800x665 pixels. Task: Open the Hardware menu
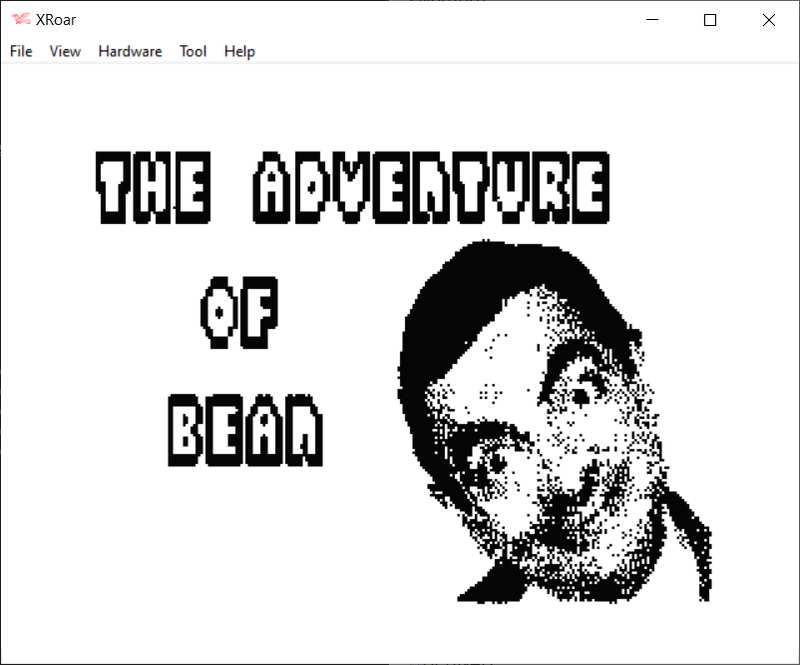[x=130, y=51]
